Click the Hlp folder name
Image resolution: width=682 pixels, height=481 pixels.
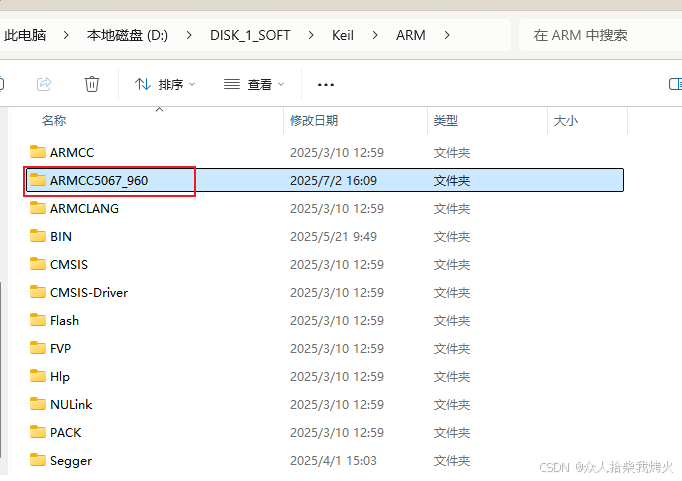60,377
